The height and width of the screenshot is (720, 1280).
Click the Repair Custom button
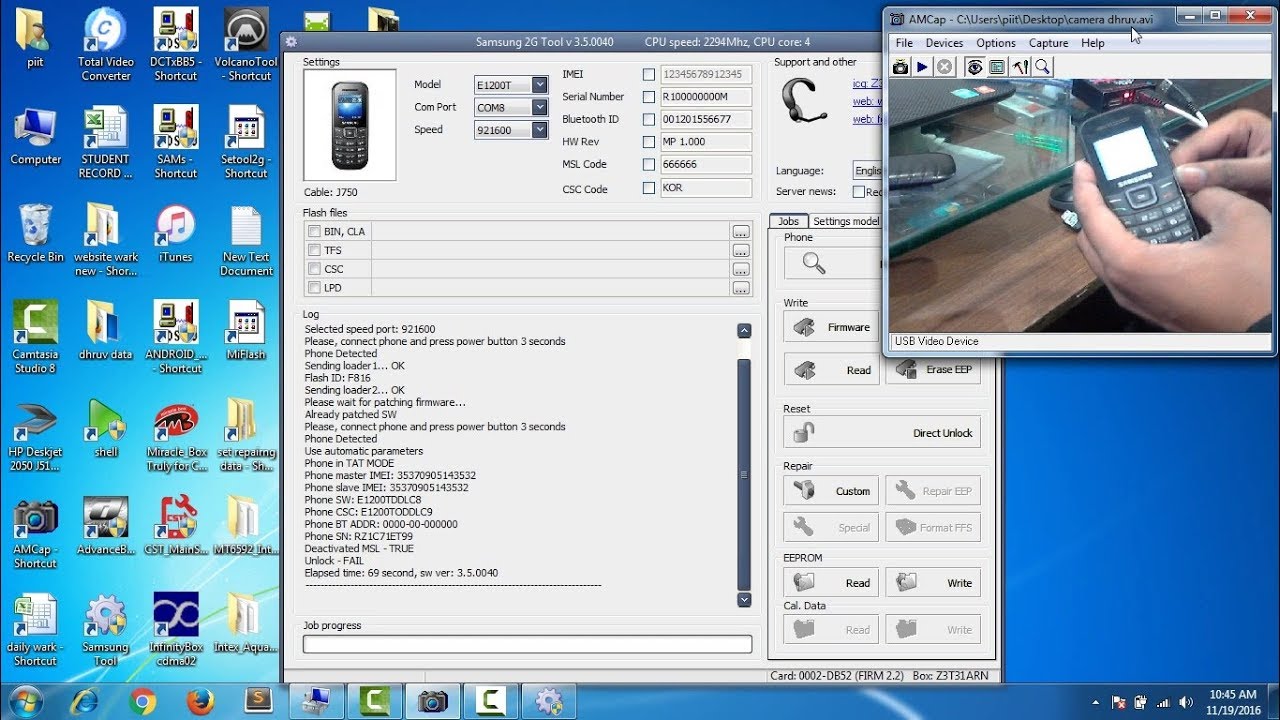click(832, 491)
